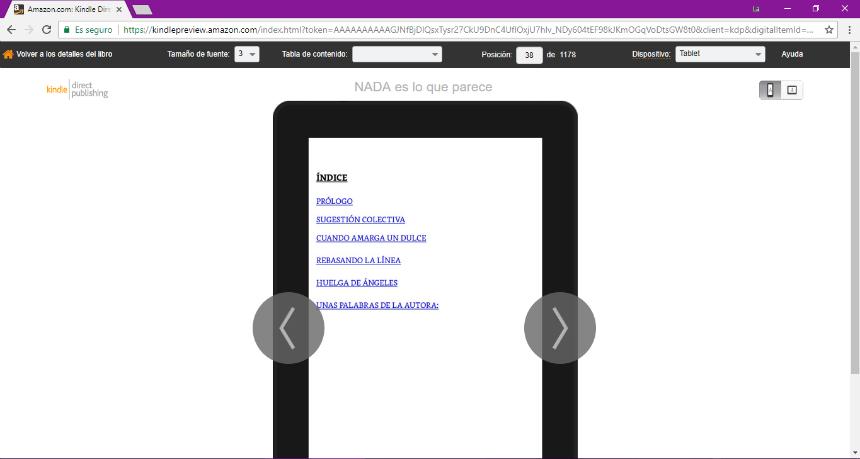This screenshot has width=860, height=459.
Task: Click the ÍNDICE heading text
Action: pos(331,178)
